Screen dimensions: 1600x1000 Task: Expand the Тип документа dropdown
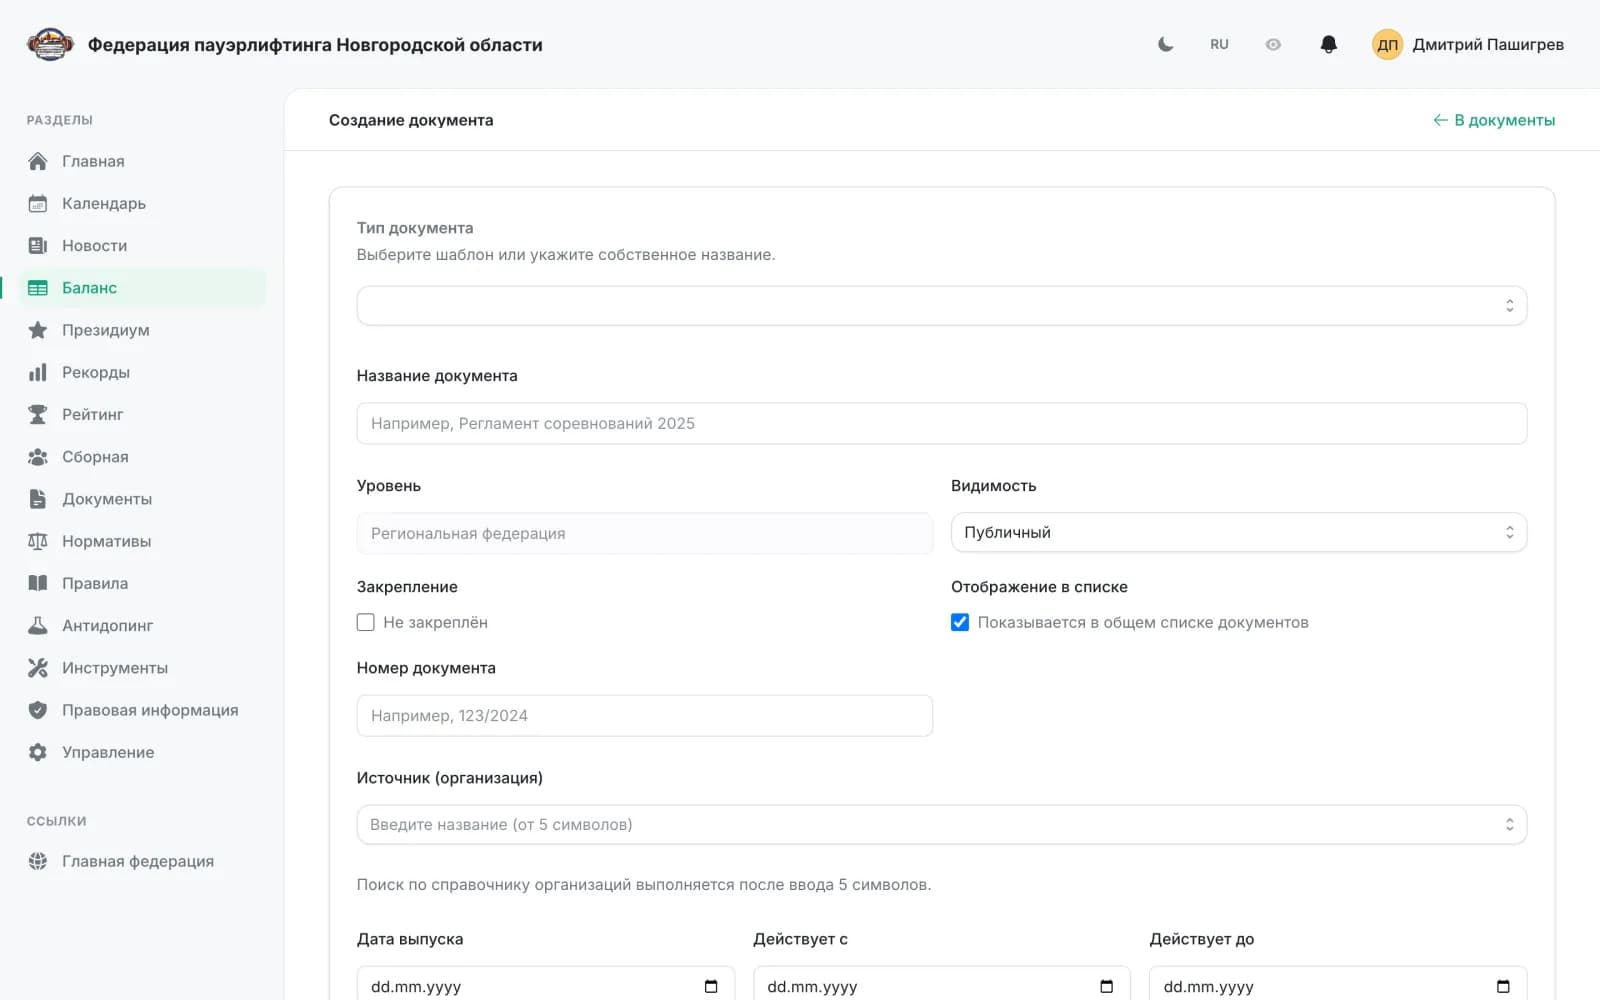pos(941,306)
